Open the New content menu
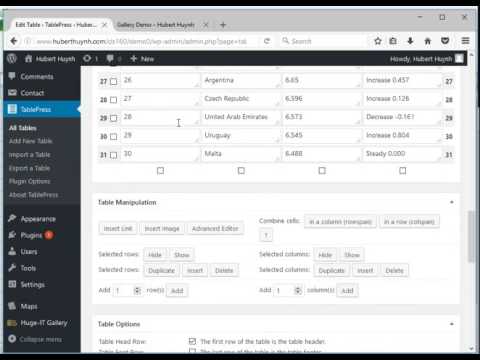This screenshot has width=480, height=360. (142, 59)
